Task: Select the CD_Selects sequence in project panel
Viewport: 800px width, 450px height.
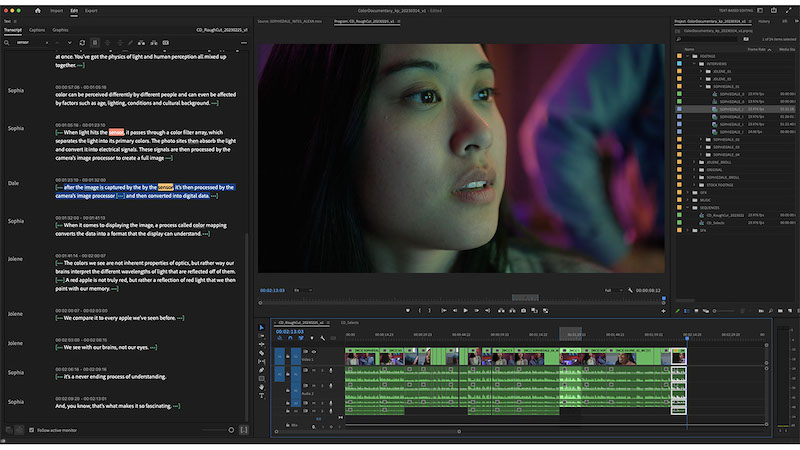Action: [715, 223]
